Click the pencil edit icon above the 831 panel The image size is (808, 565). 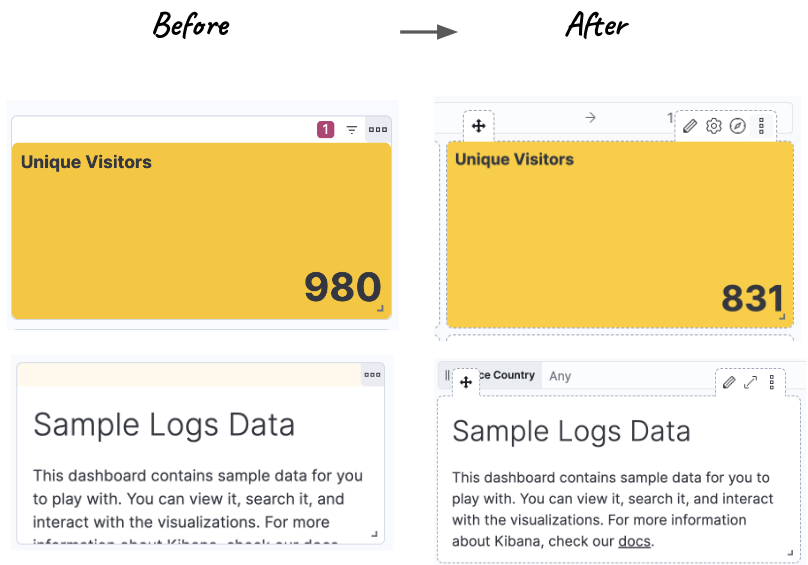[x=689, y=126]
